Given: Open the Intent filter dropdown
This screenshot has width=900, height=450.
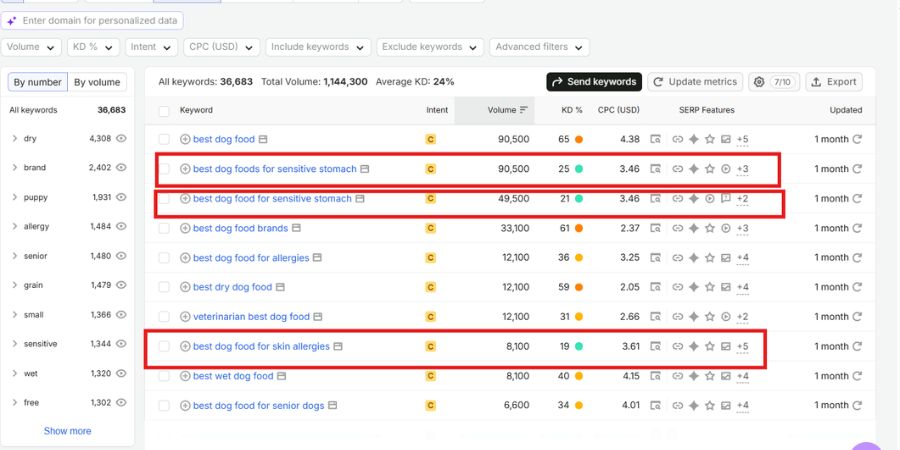Looking at the screenshot, I should click(x=151, y=47).
